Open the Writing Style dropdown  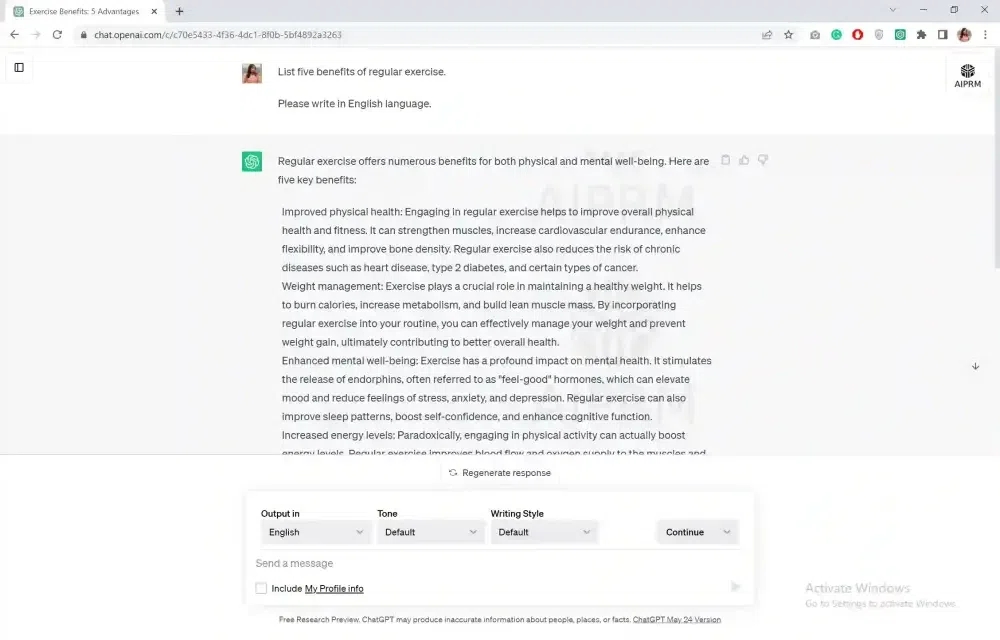544,532
